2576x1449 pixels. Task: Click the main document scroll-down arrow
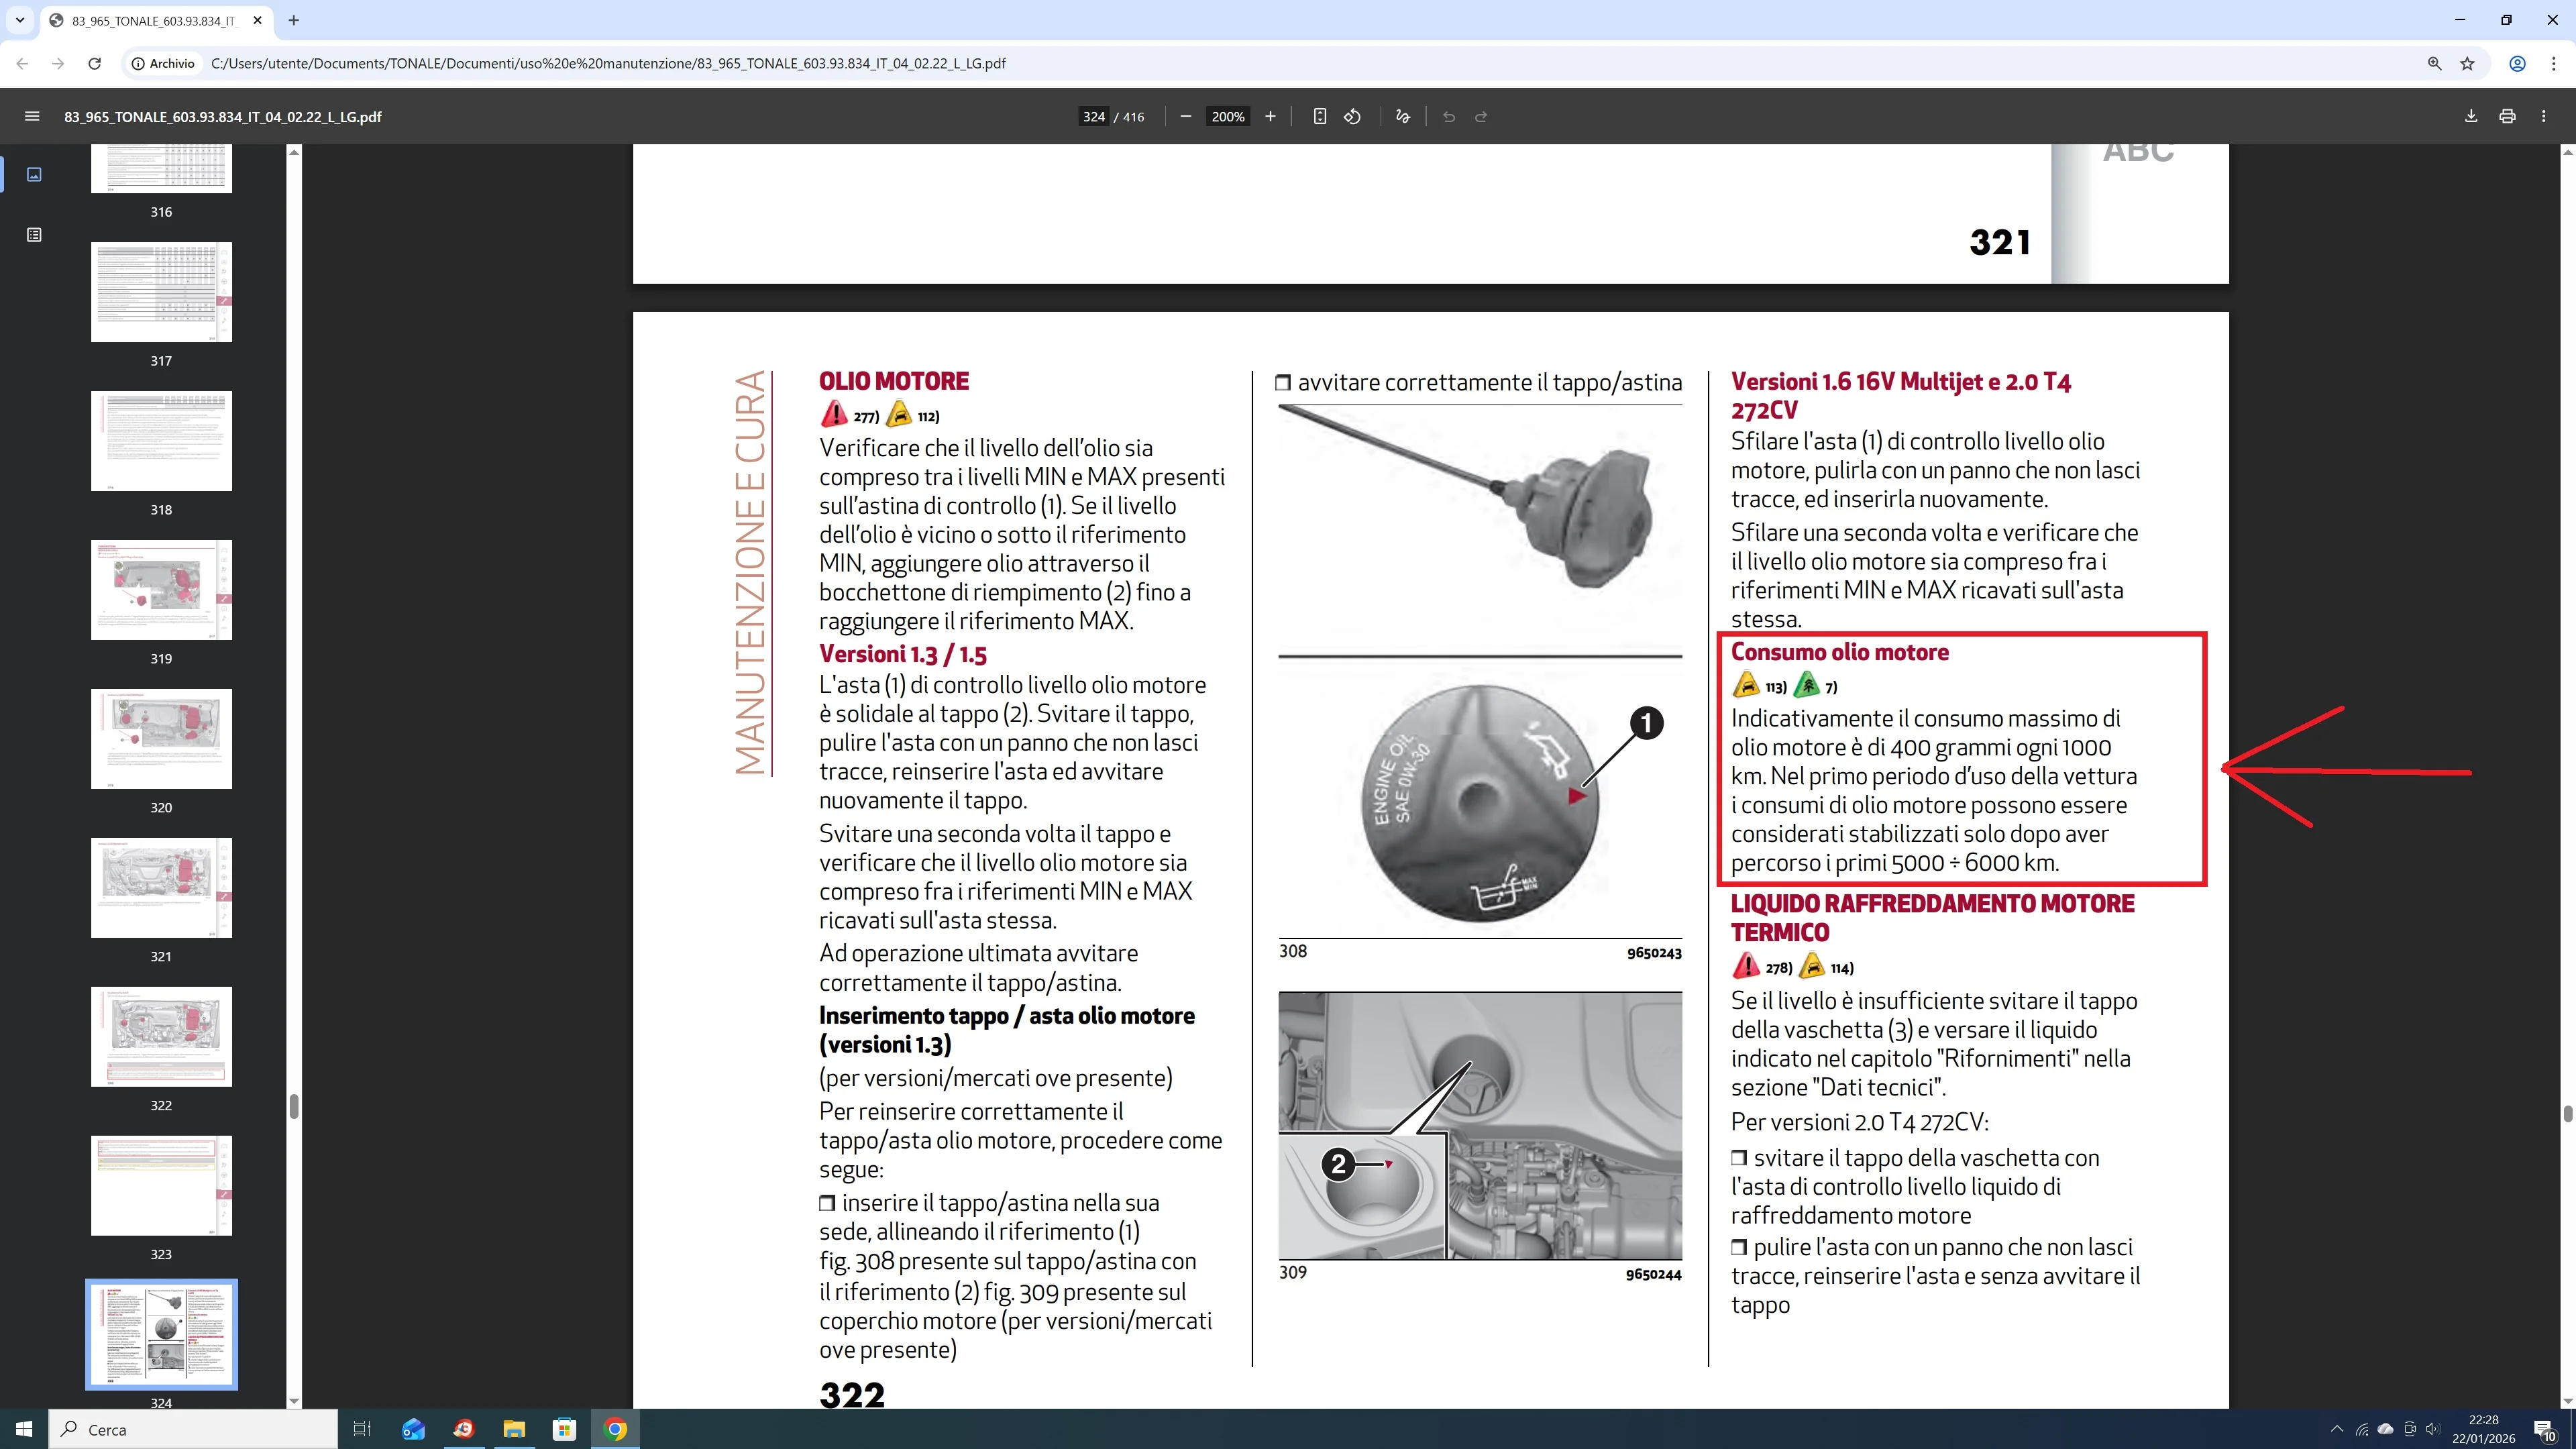[x=2567, y=1401]
